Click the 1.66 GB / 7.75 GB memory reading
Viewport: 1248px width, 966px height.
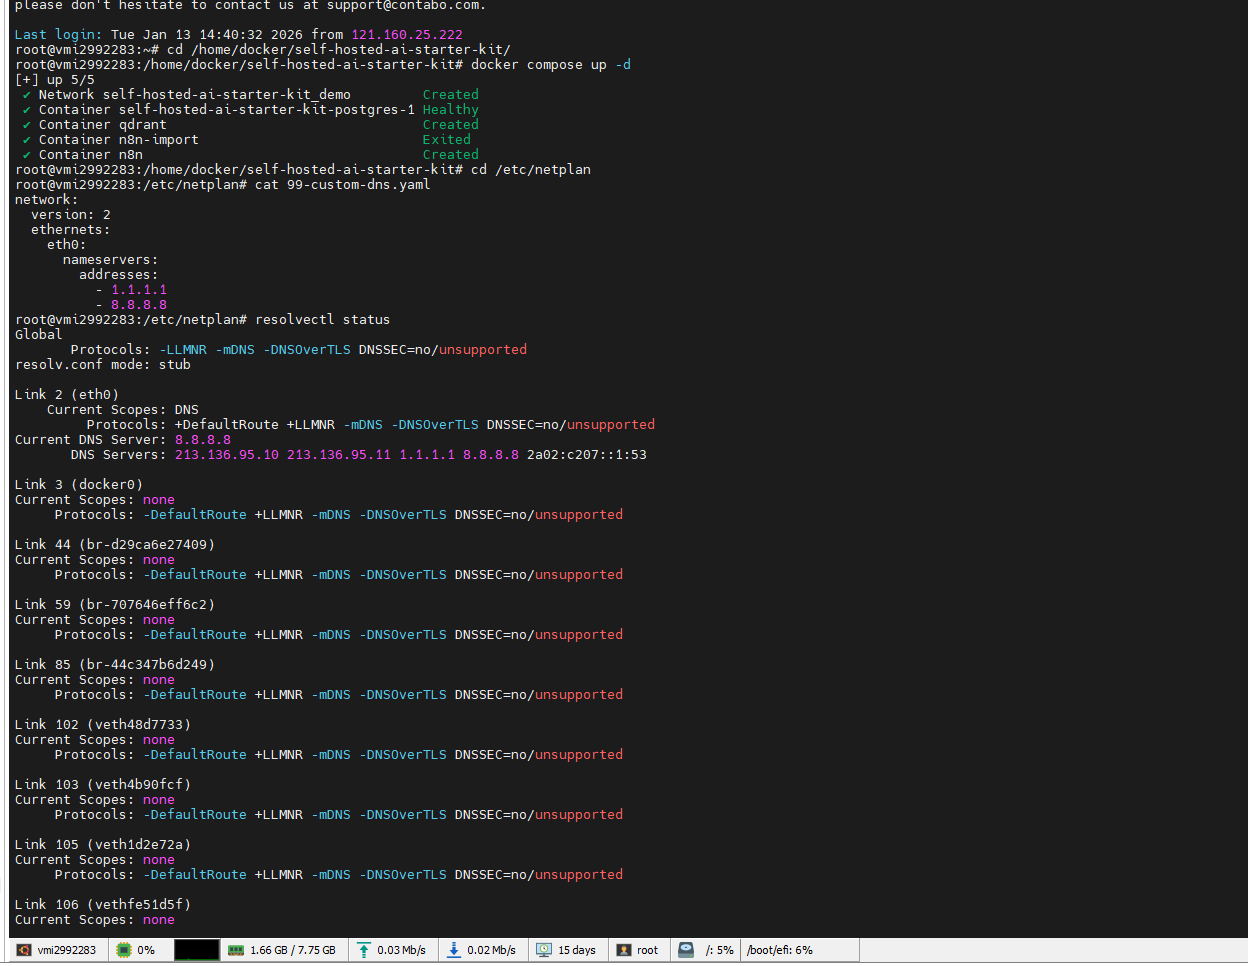coord(293,950)
